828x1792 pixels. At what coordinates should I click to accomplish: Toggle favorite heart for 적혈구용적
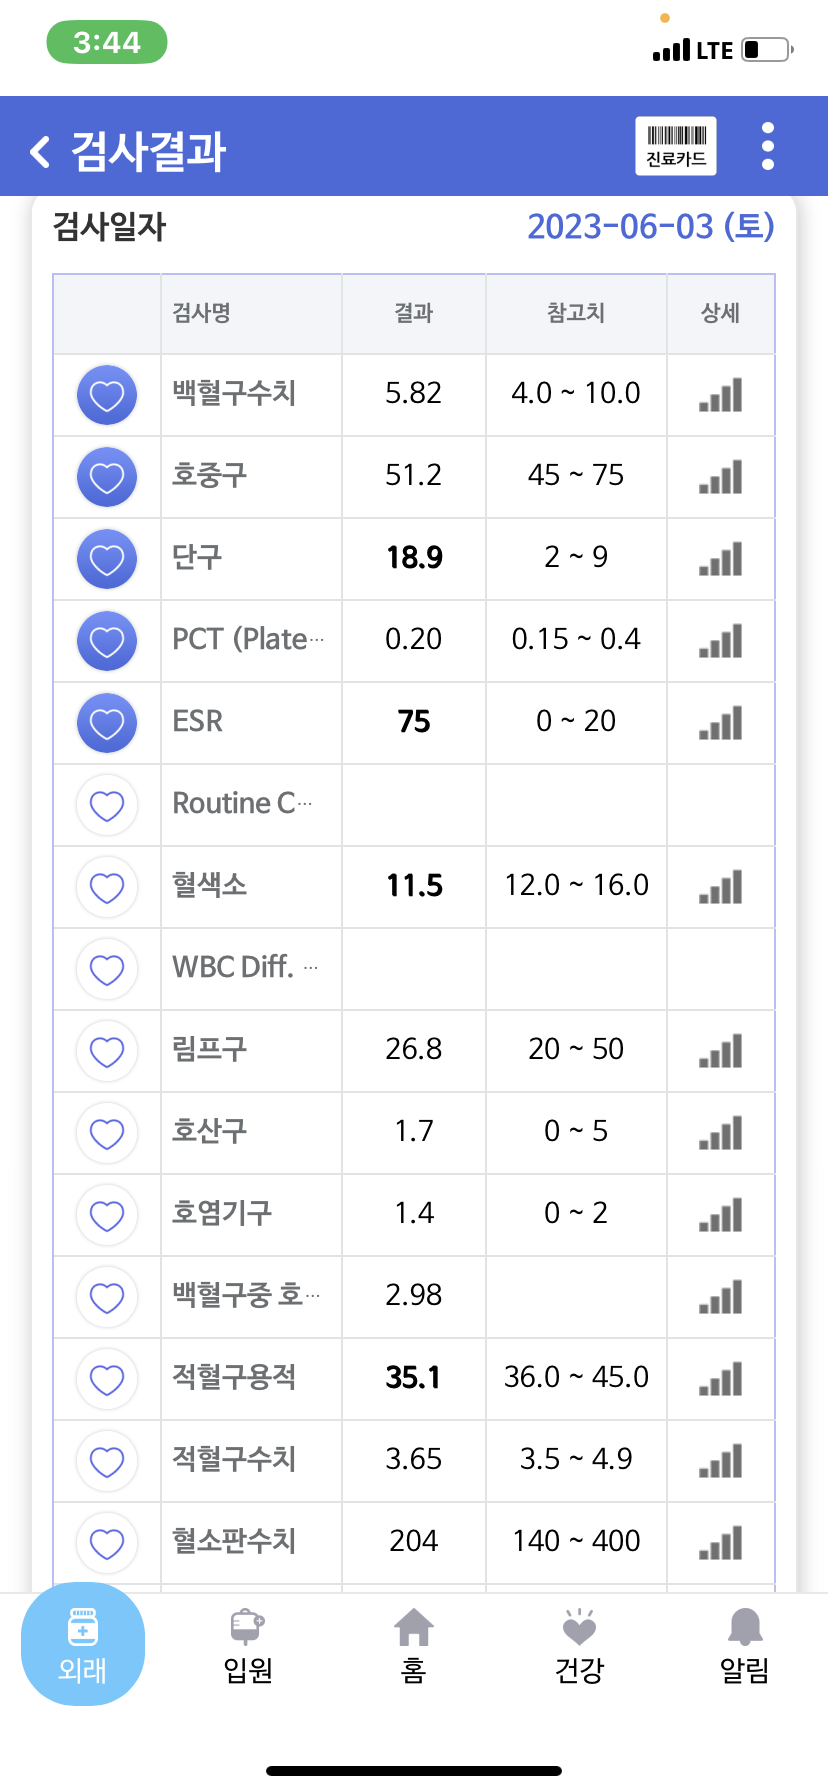(107, 1379)
